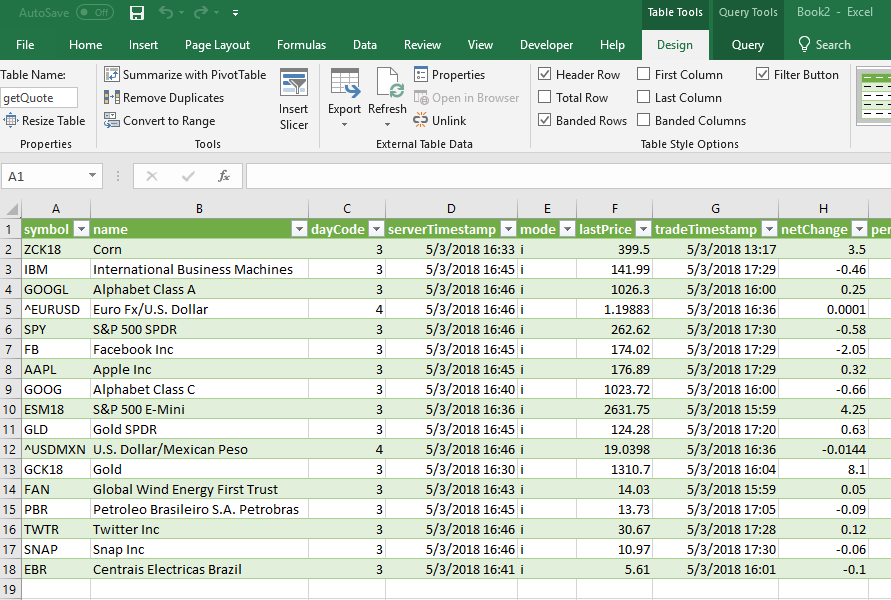This screenshot has height=600, width=891.
Task: Switch to the Page Layout tab
Action: pos(217,45)
